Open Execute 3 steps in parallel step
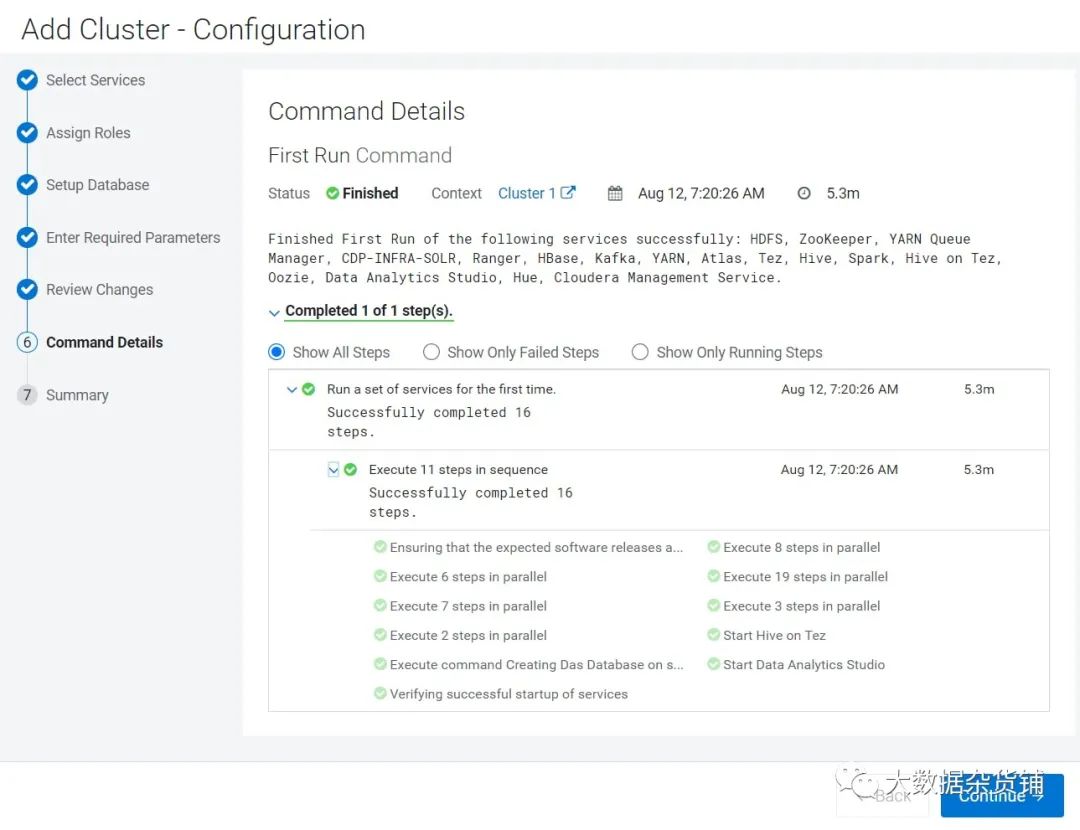The width and height of the screenshot is (1080, 830). click(802, 606)
